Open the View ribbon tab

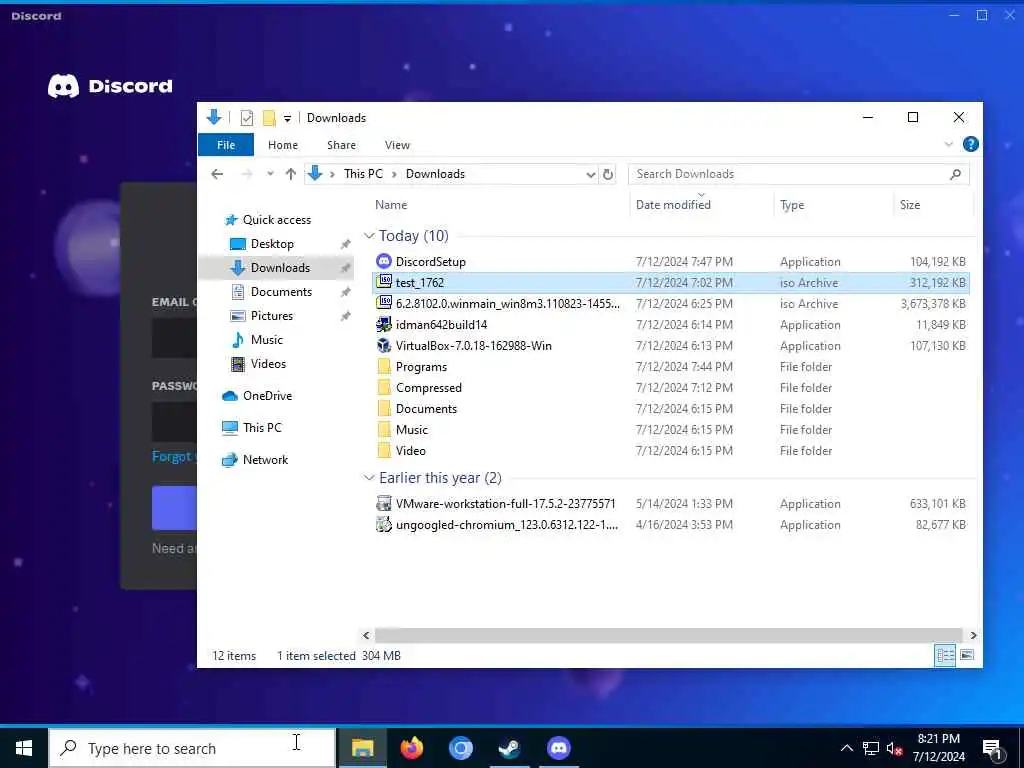pyautogui.click(x=397, y=145)
